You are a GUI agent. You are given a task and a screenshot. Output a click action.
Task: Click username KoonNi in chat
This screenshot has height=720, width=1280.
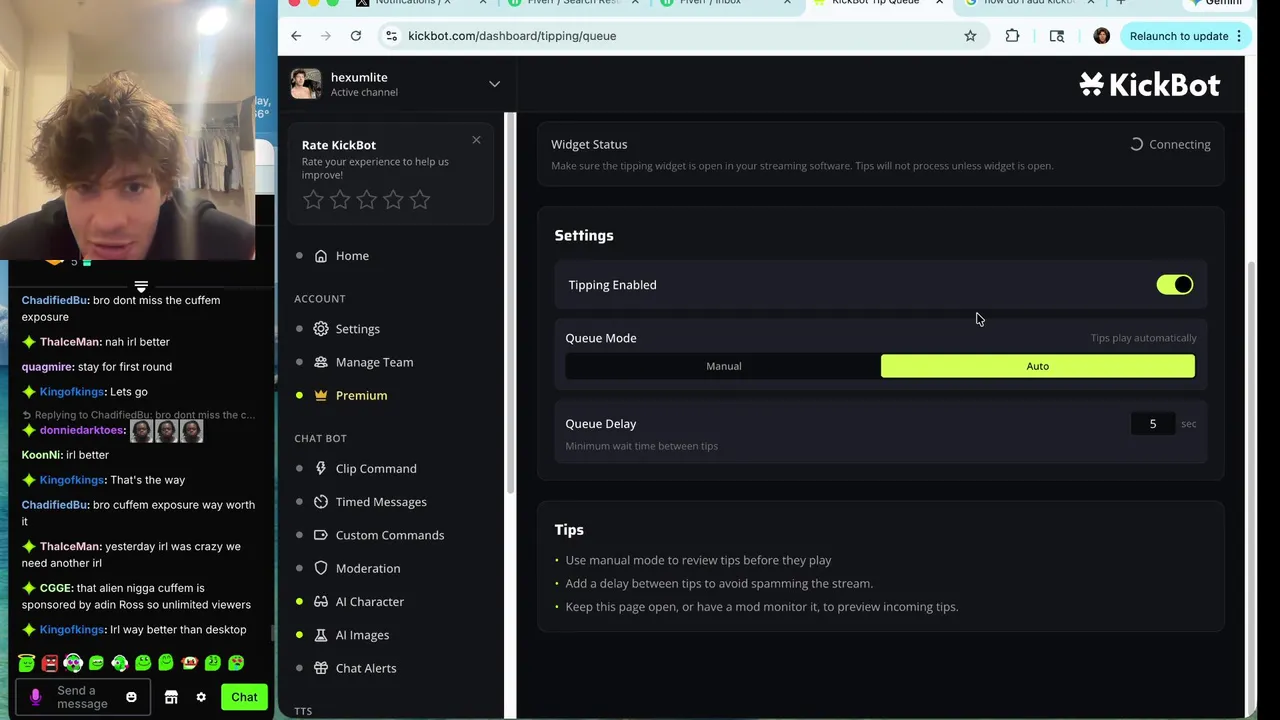(41, 455)
